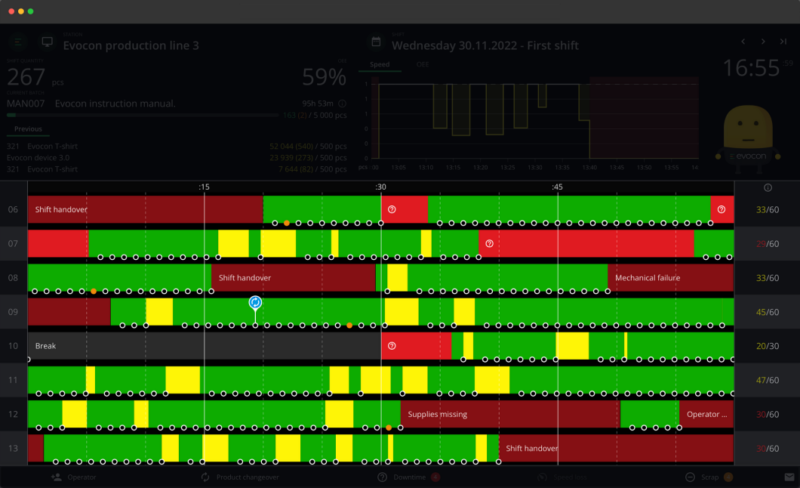Image resolution: width=800 pixels, height=488 pixels.
Task: Click the info icon beside 95h 53m
Action: point(342,104)
